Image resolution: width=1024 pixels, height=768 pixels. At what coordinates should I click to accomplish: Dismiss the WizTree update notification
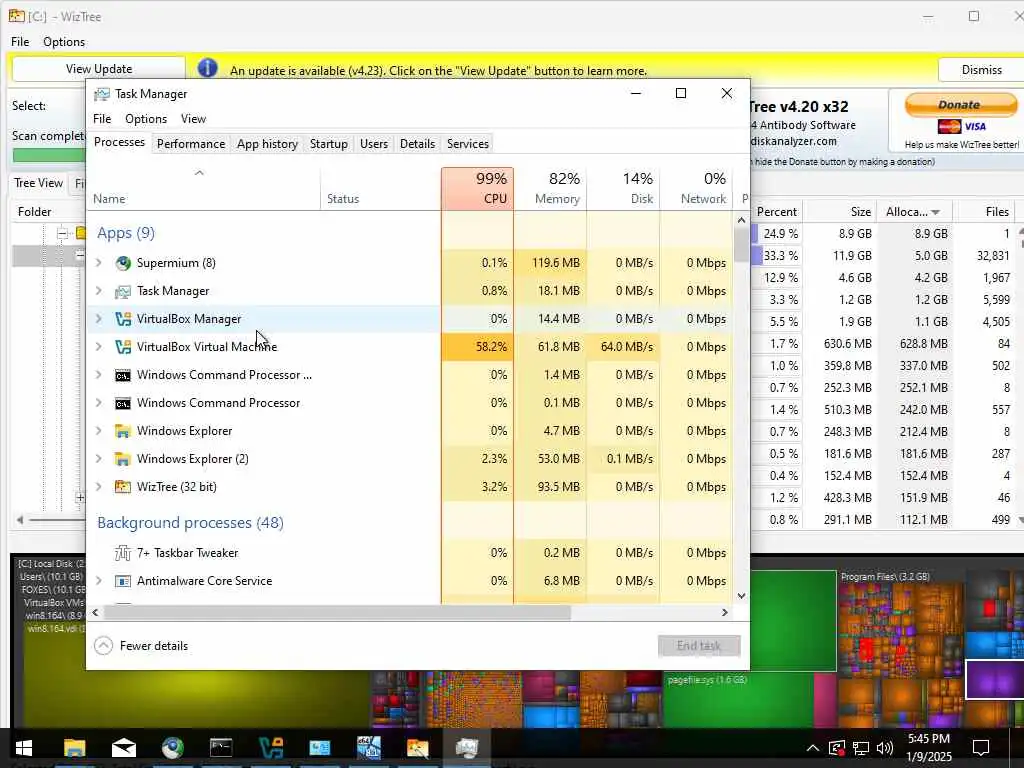[981, 69]
